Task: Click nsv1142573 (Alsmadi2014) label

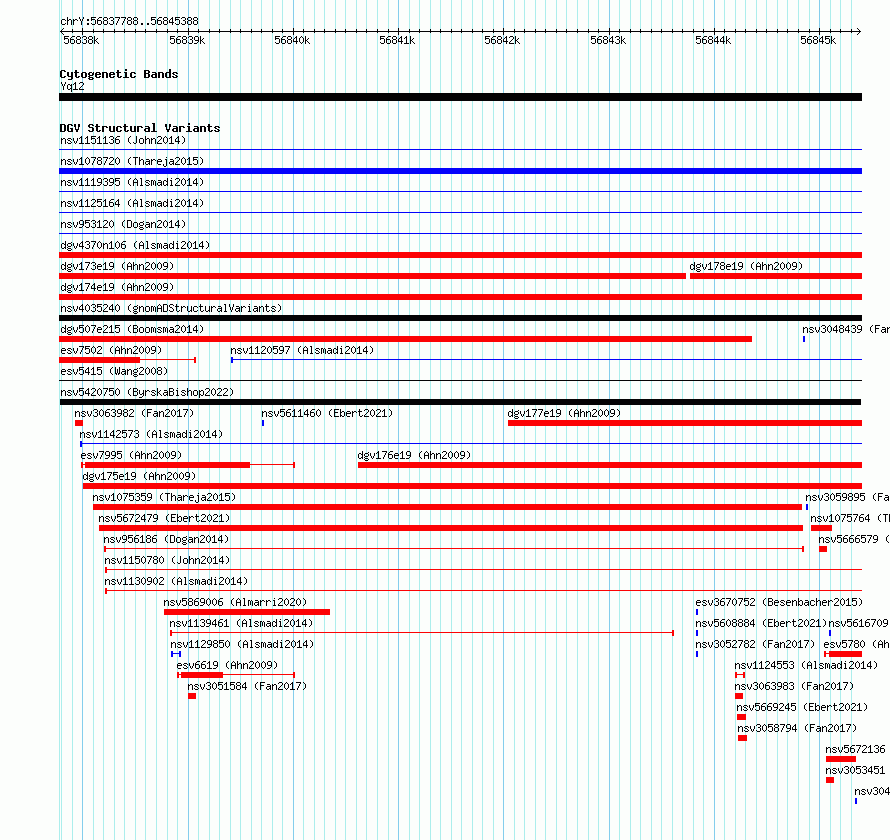Action: click(151, 434)
